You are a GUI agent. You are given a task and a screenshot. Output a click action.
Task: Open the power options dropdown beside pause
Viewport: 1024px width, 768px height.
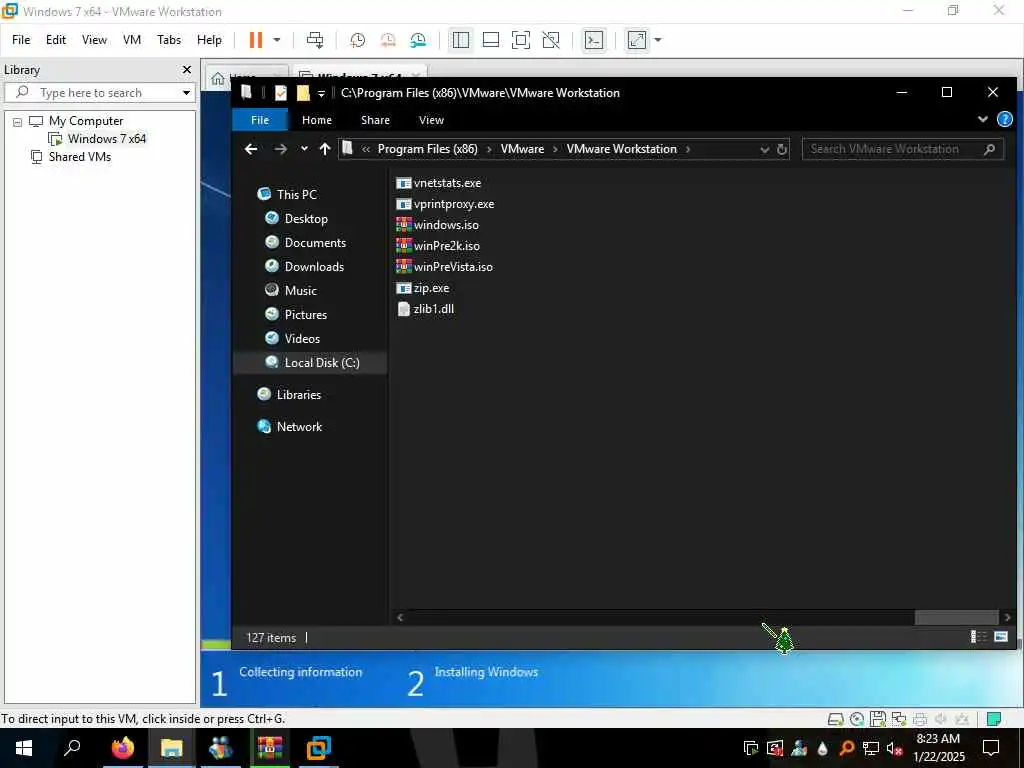pos(277,40)
